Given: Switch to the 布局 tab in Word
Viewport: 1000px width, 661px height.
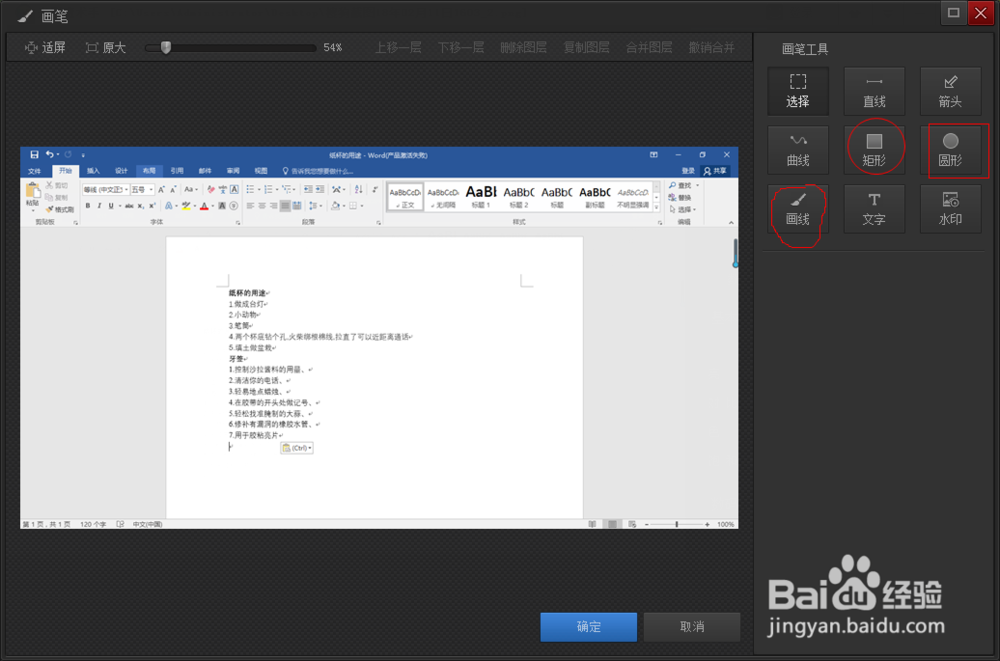Looking at the screenshot, I should click(x=149, y=171).
